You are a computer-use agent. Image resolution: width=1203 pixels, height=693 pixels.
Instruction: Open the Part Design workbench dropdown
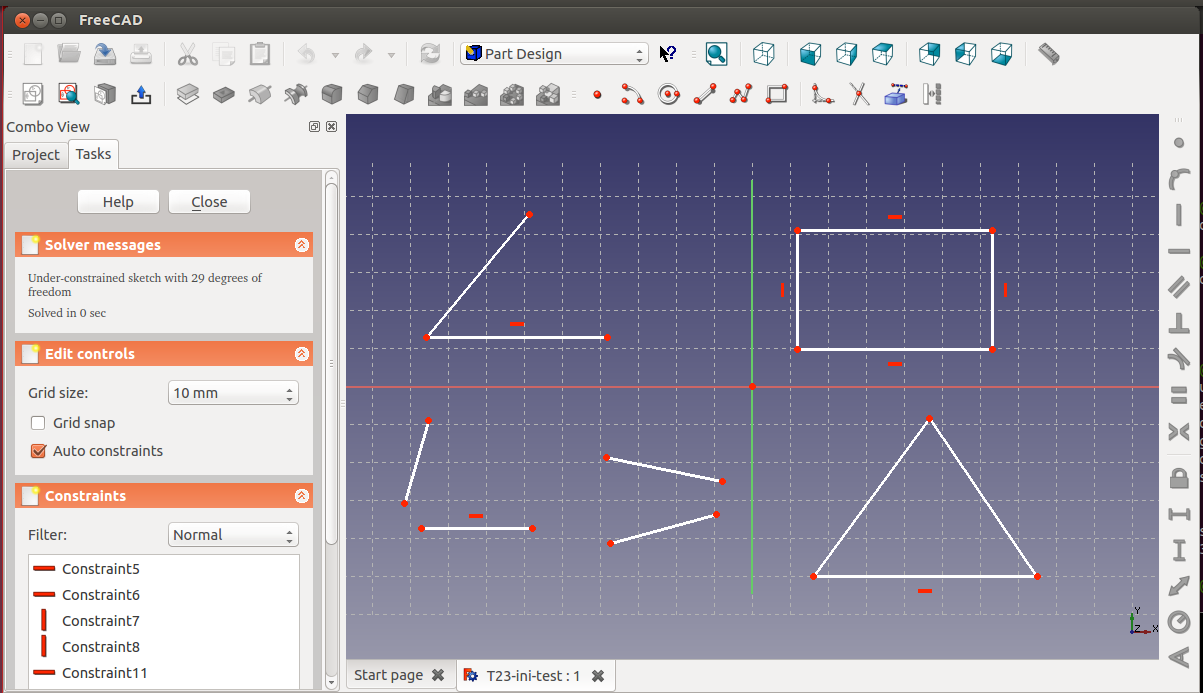pyautogui.click(x=555, y=54)
